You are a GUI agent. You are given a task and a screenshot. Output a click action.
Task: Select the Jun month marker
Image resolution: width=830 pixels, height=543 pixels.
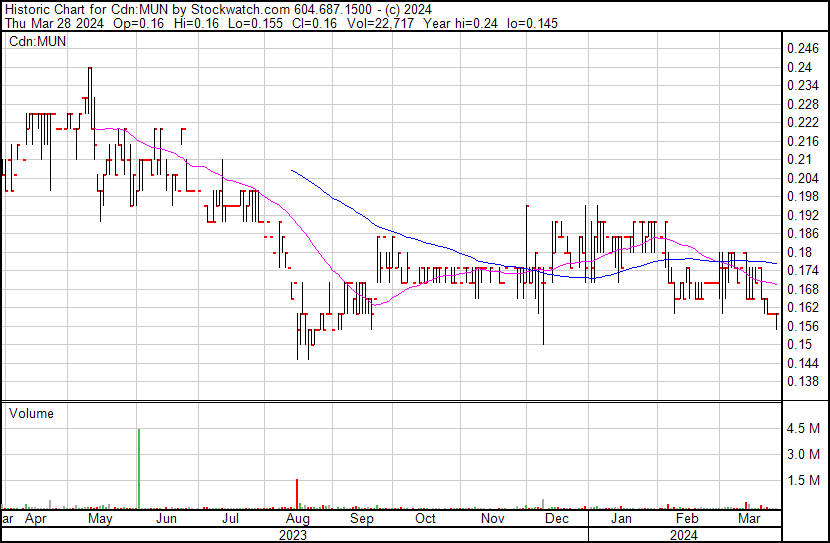[166, 520]
